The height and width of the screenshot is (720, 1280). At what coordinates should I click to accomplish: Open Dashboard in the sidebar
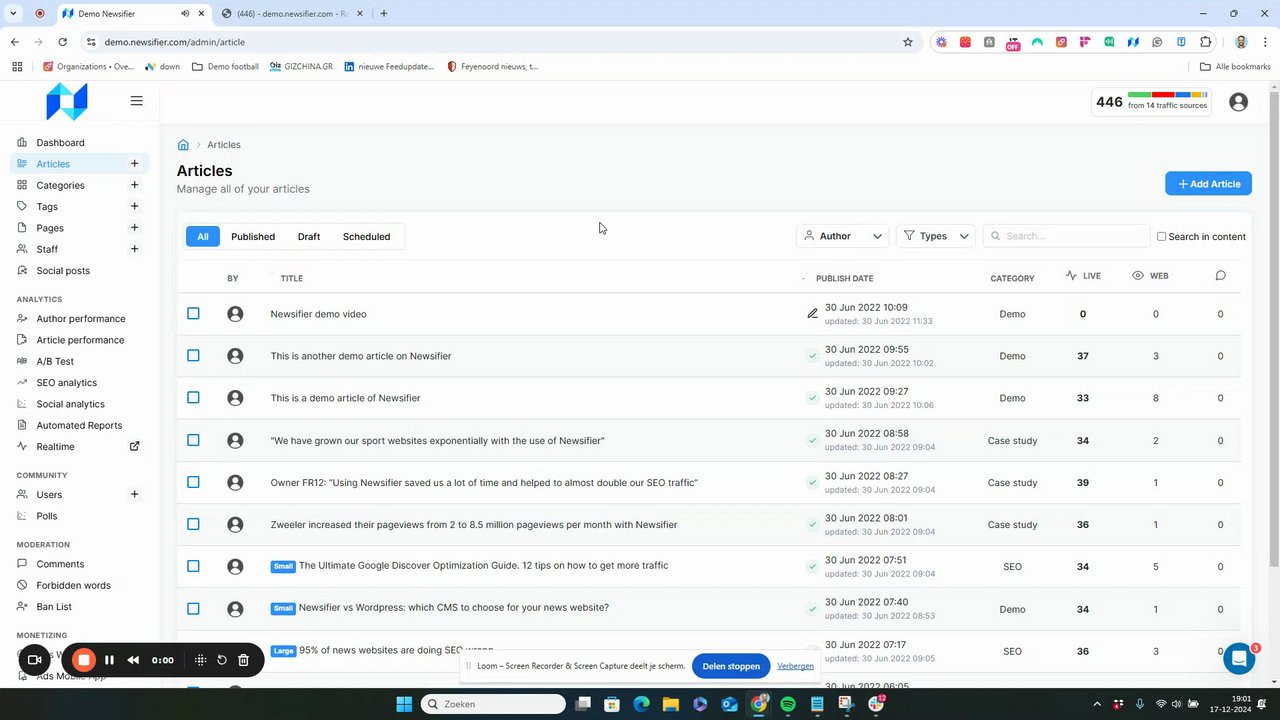pos(60,143)
